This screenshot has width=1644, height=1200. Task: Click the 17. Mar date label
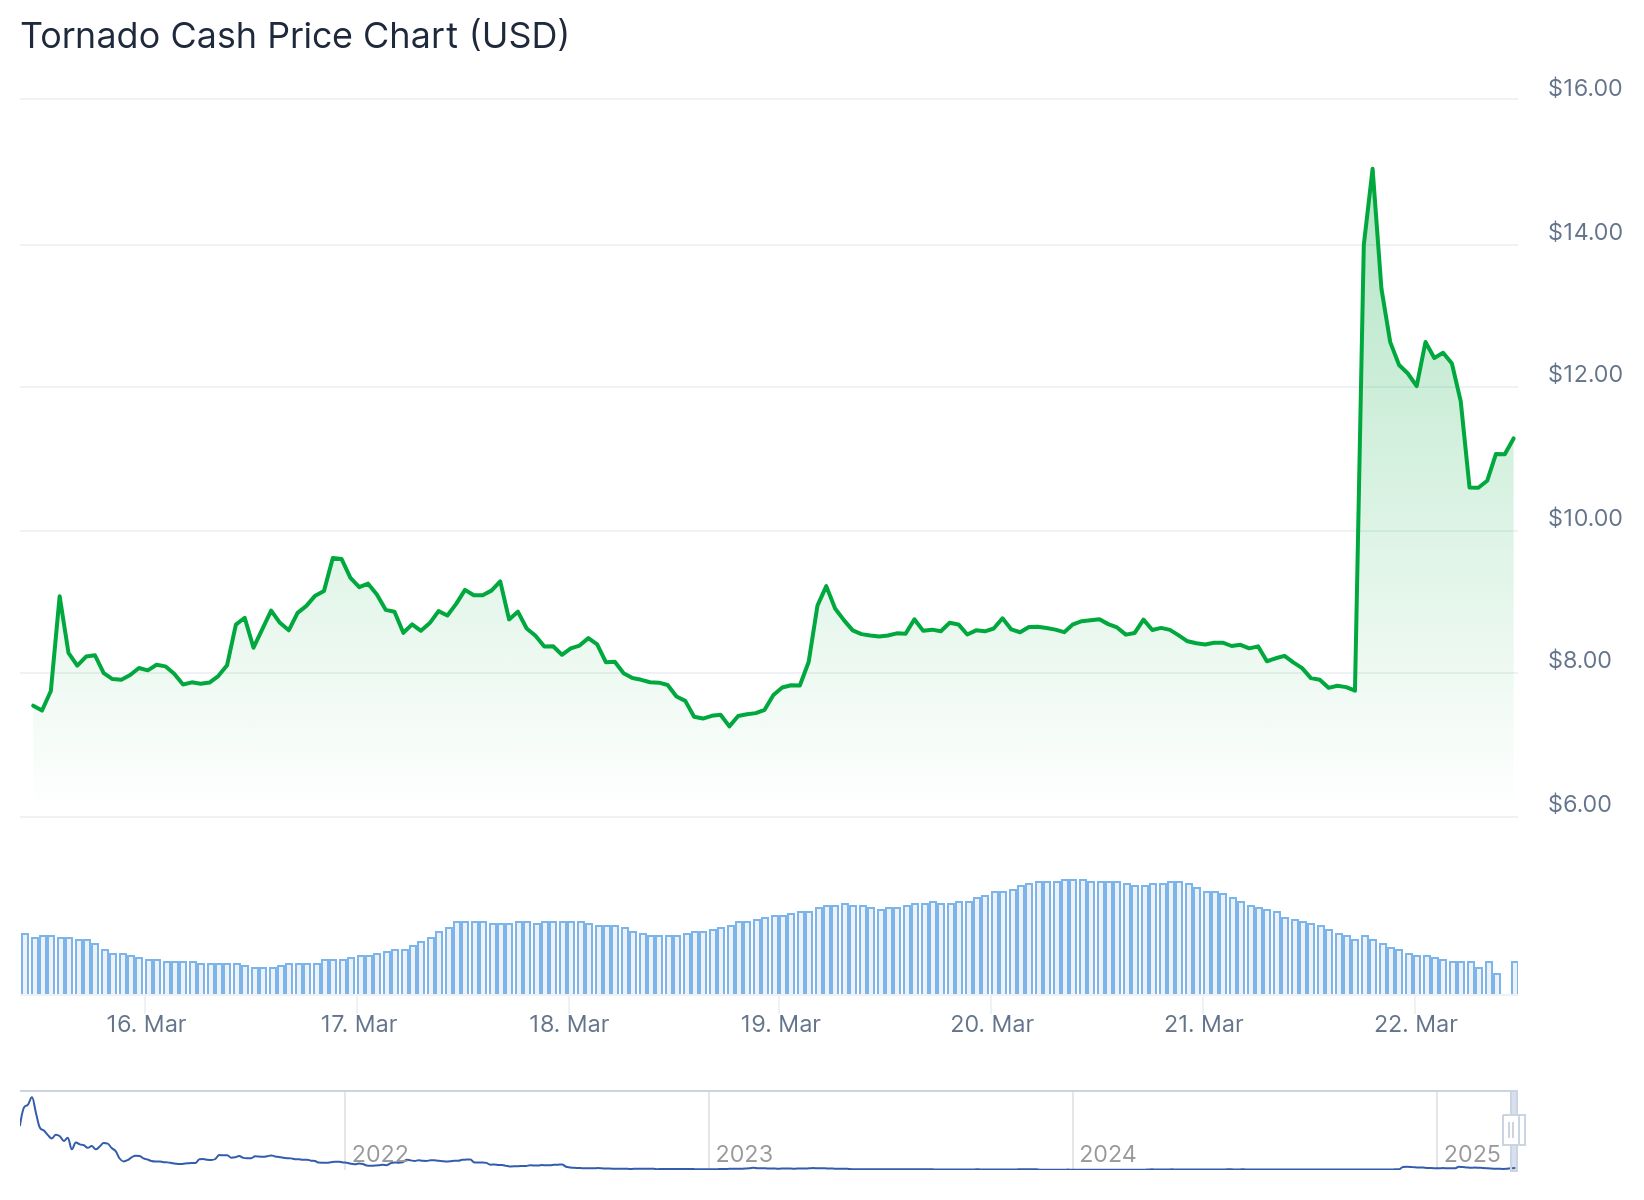[358, 1024]
